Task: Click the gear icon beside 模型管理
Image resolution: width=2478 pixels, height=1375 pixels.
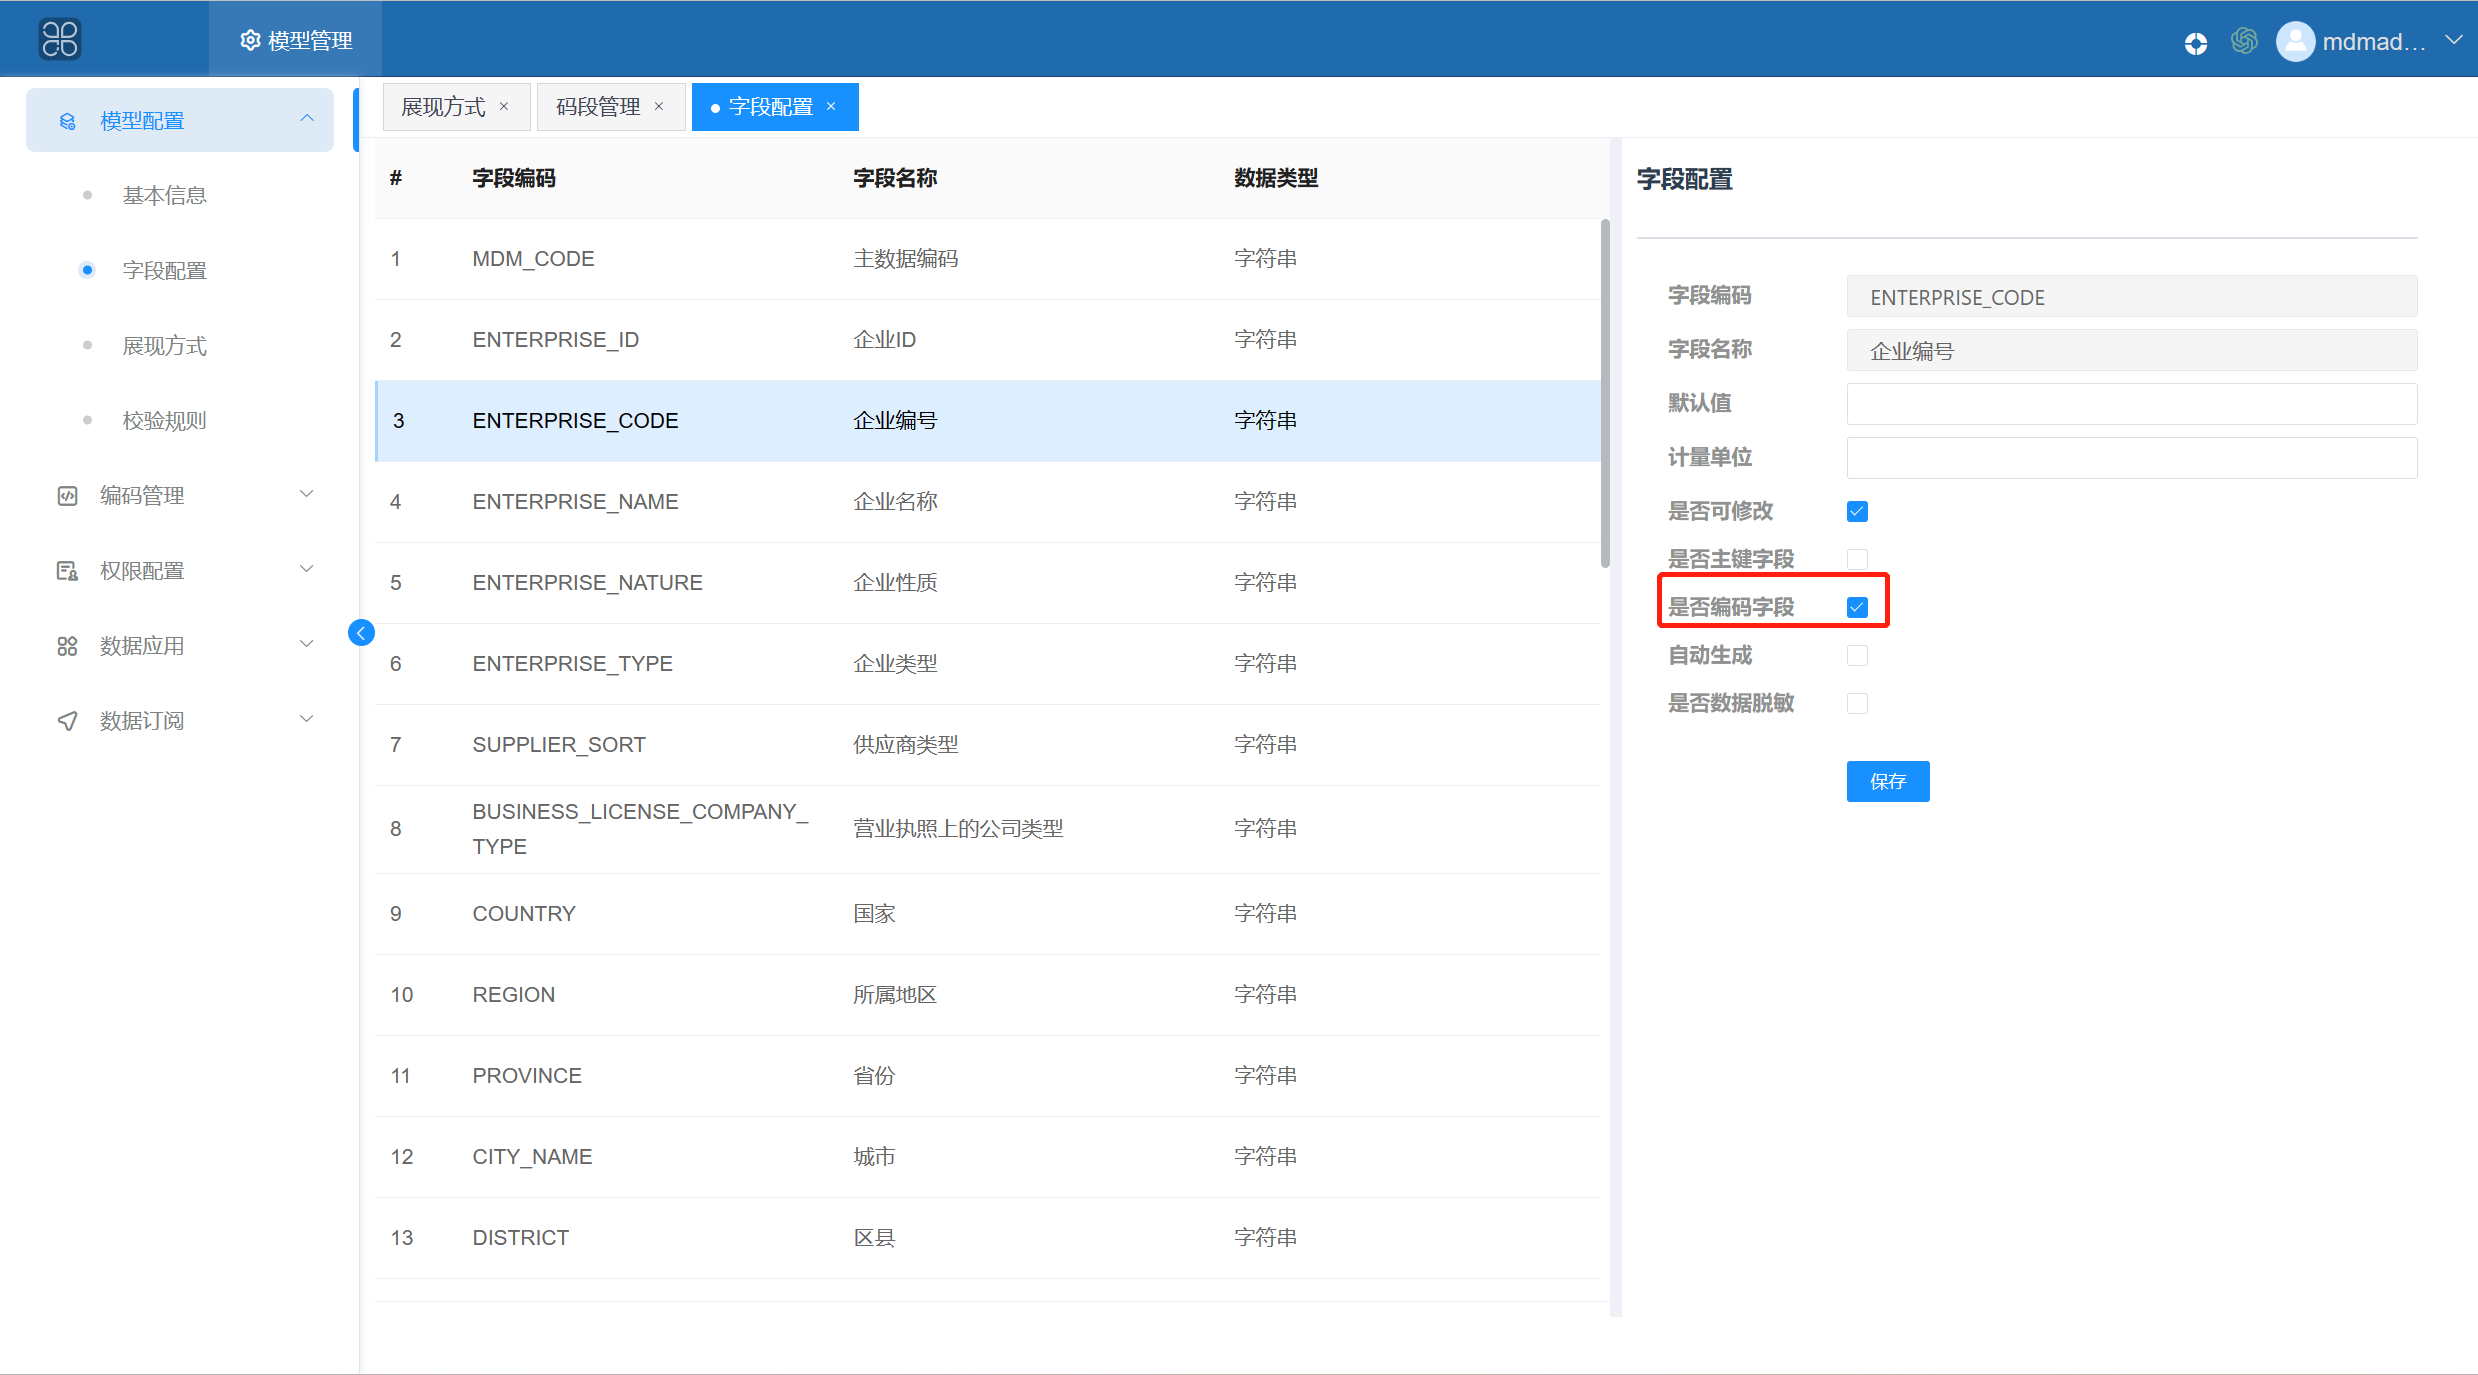Action: pos(250,40)
